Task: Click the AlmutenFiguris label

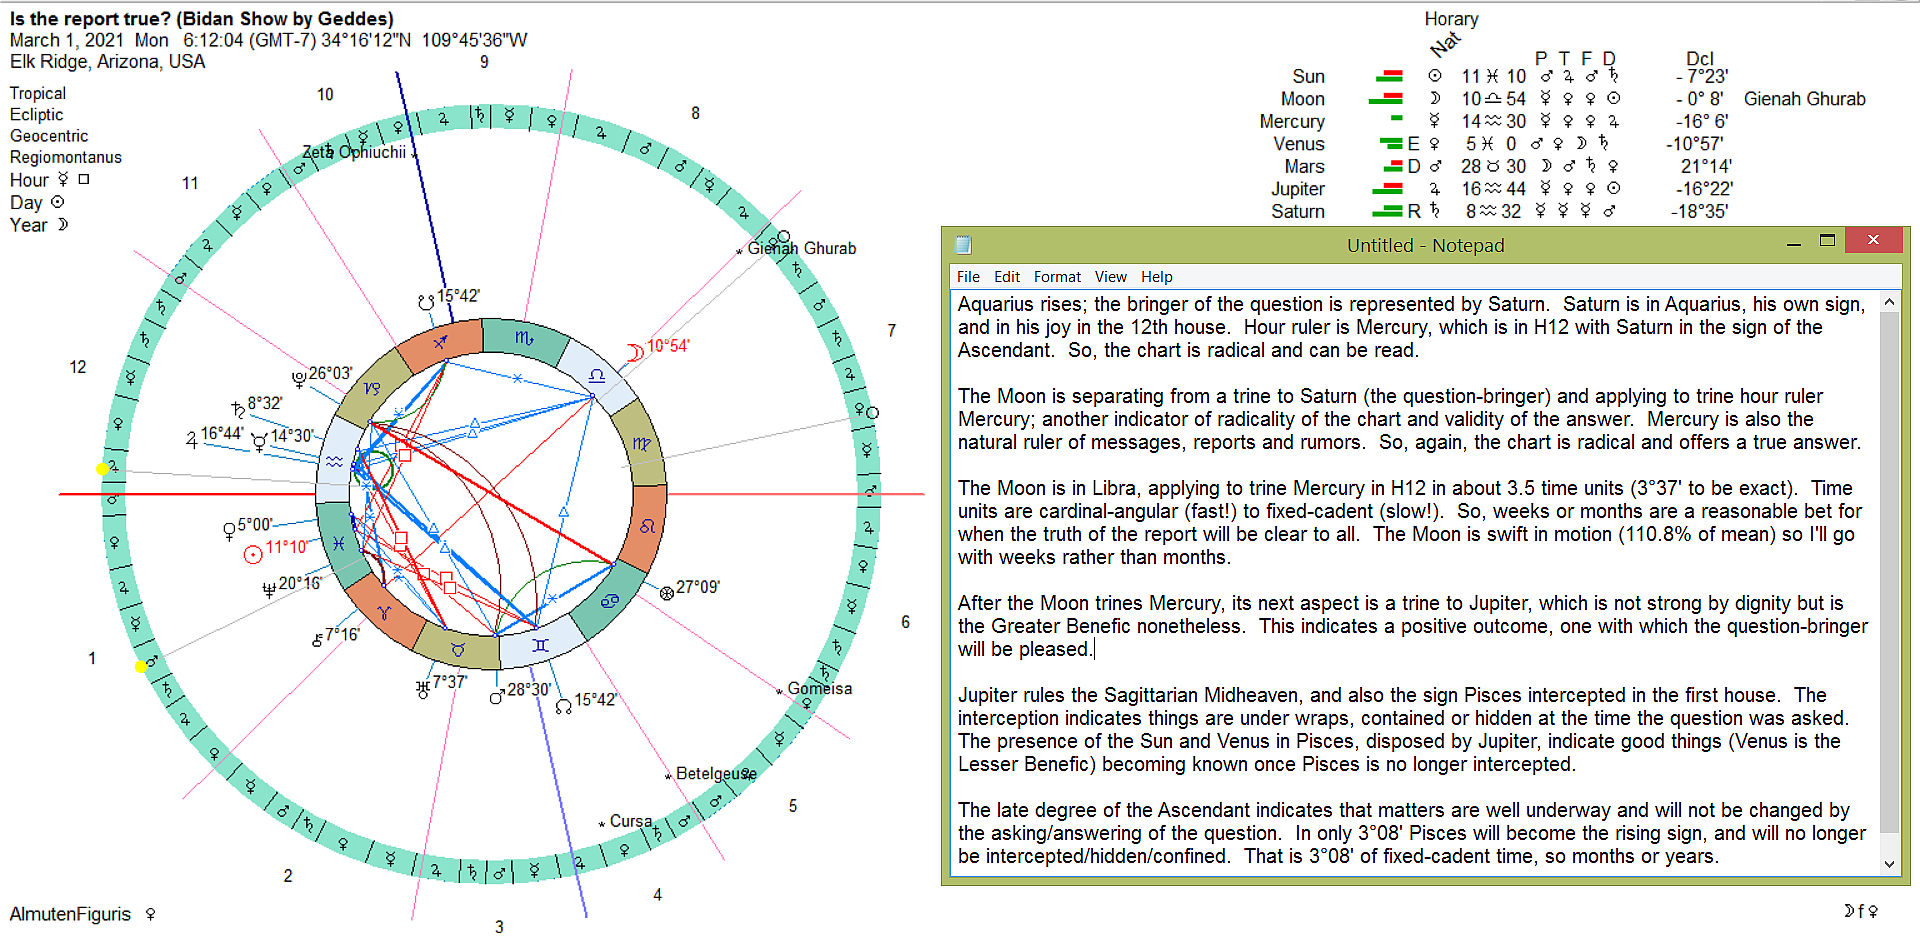Action: [x=70, y=914]
